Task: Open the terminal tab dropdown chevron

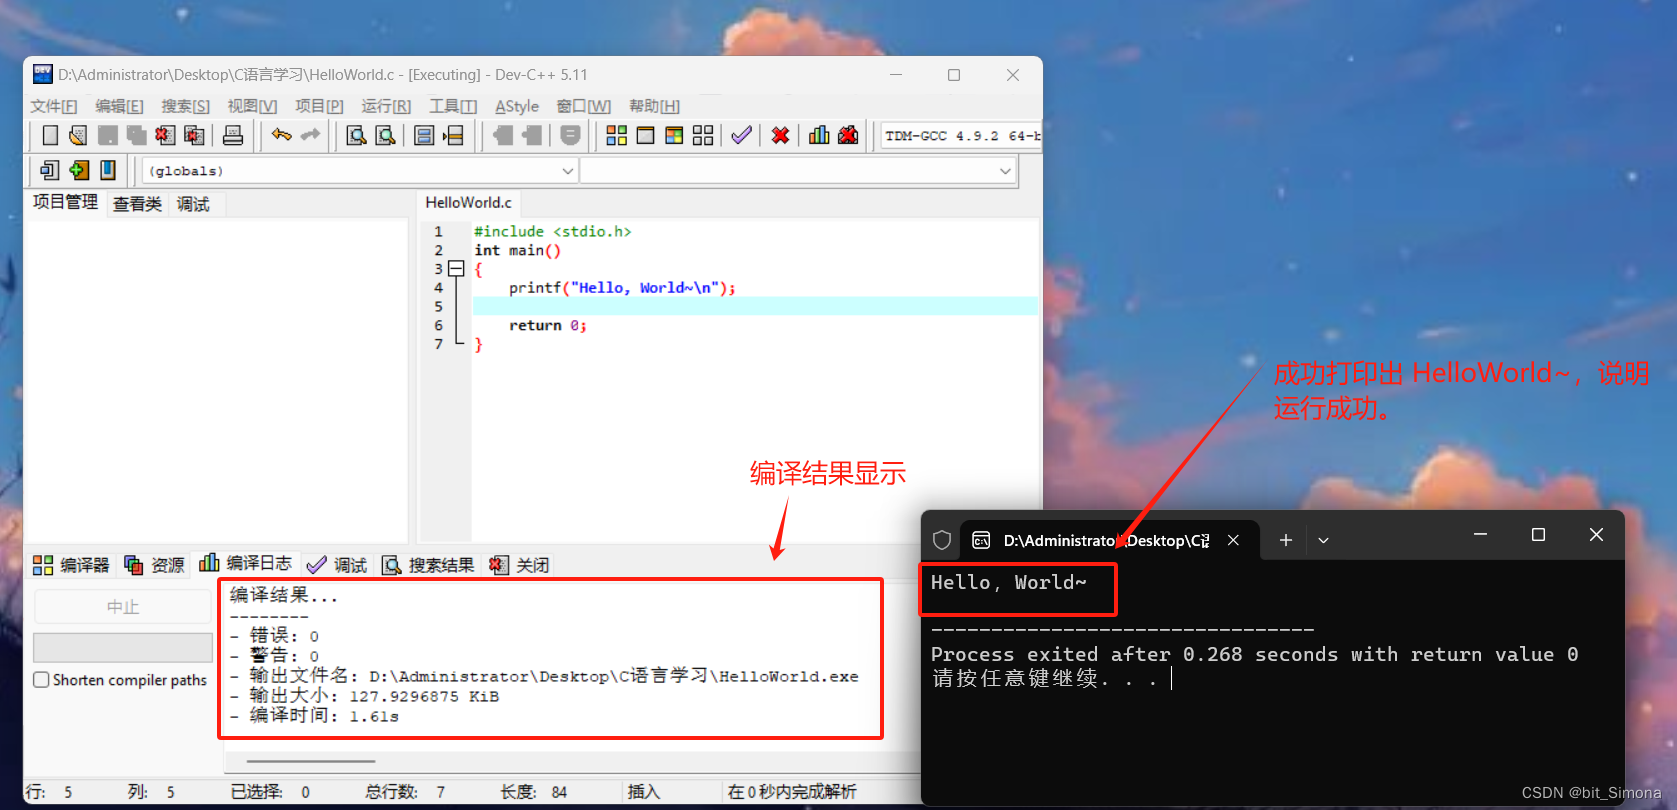Action: 1323,540
